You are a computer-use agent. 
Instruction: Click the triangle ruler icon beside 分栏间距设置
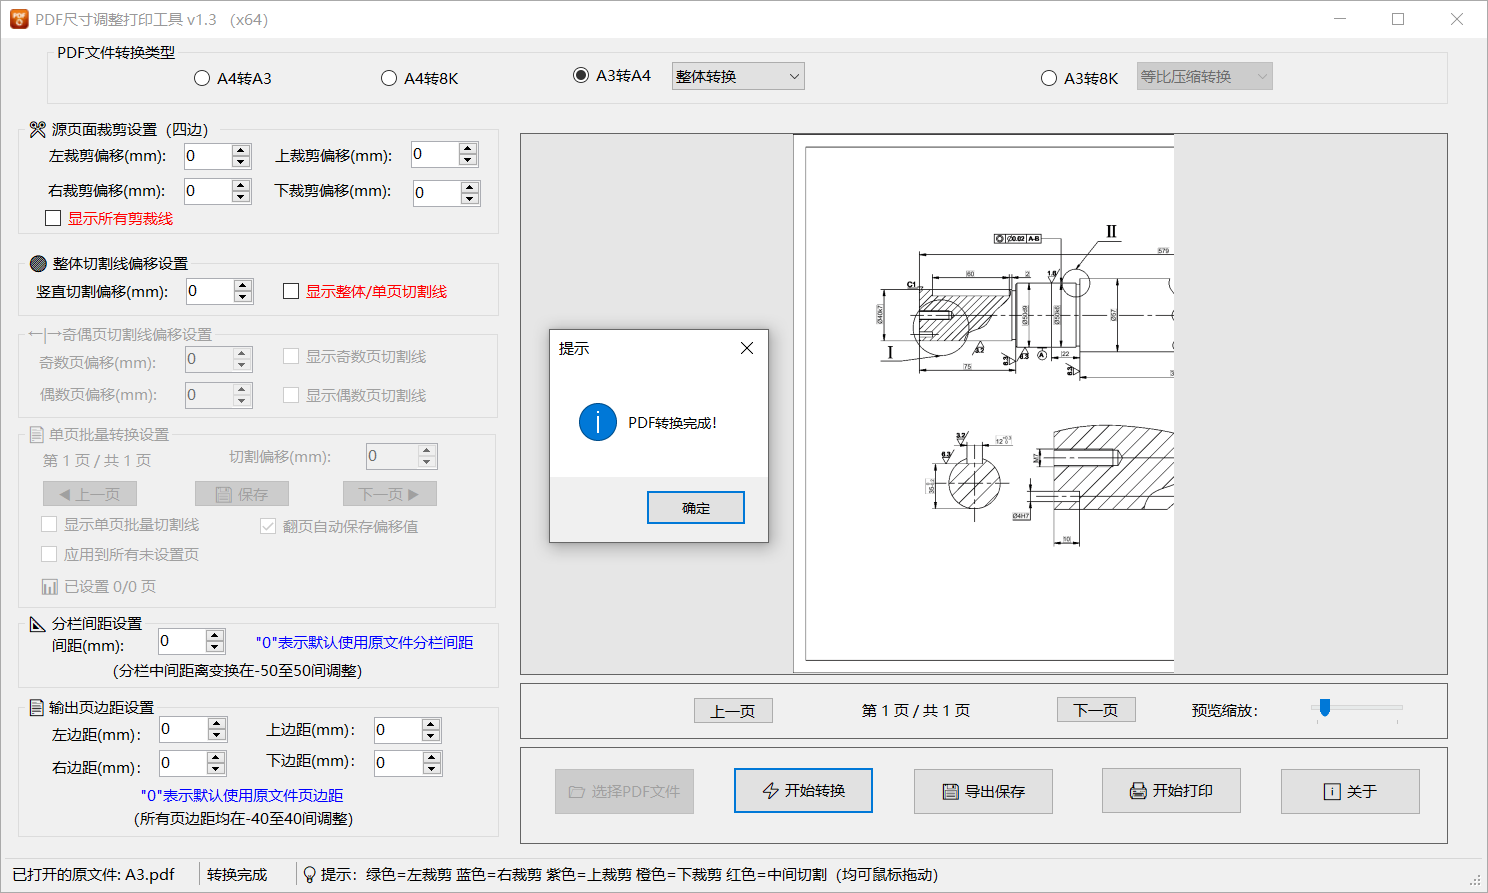(38, 623)
